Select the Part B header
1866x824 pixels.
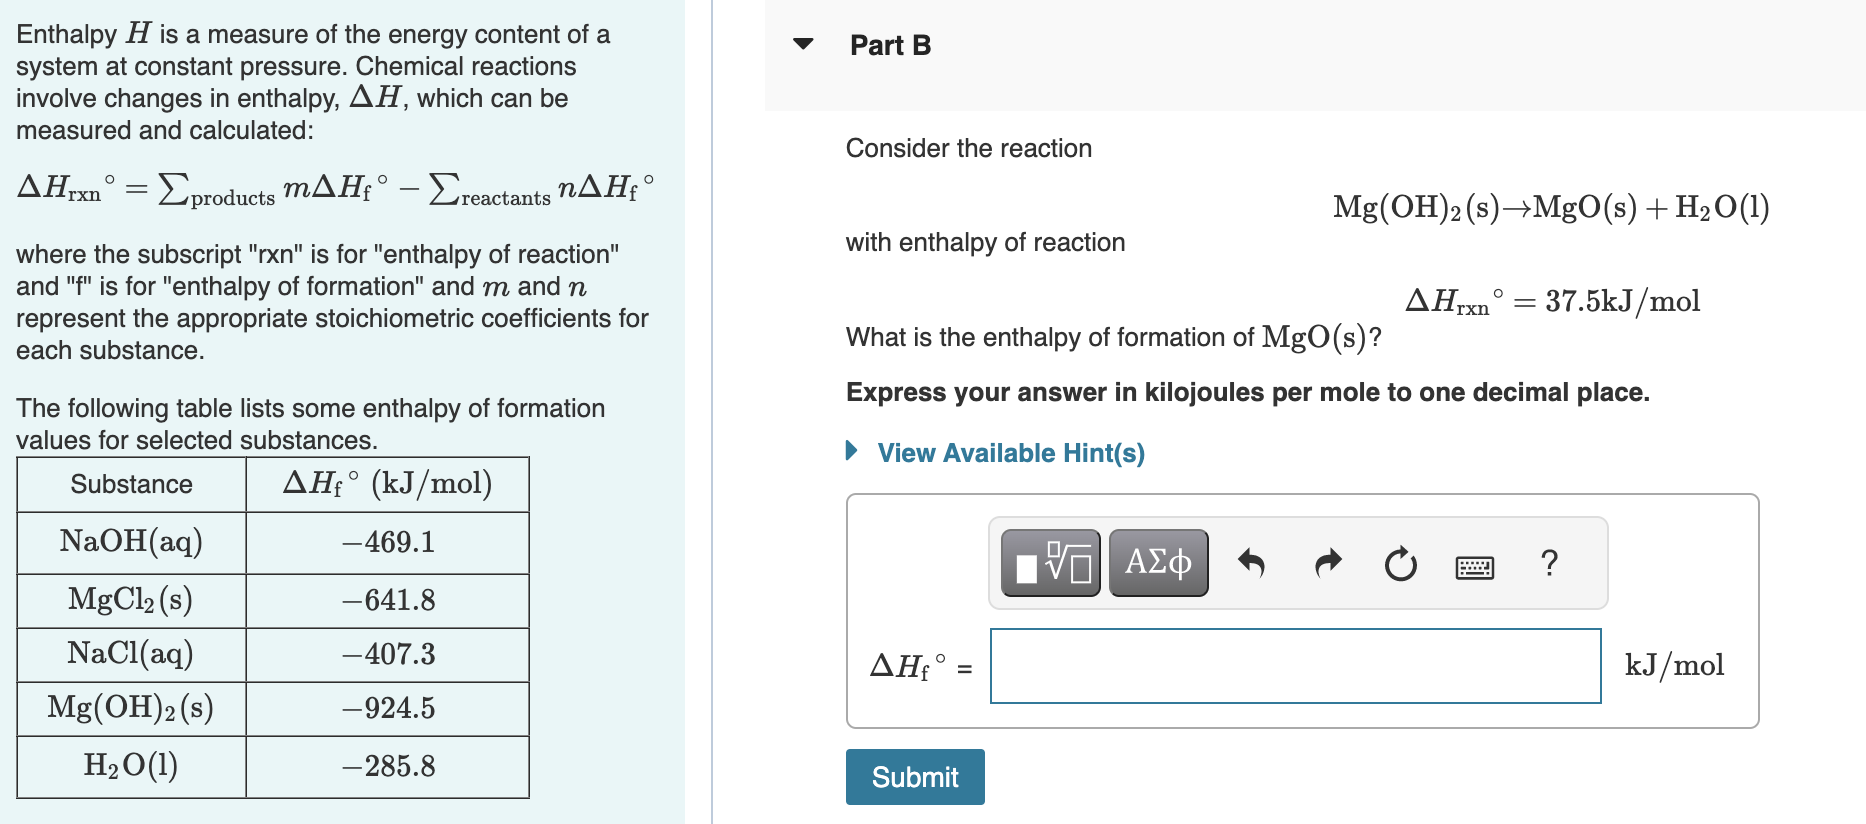tap(888, 45)
